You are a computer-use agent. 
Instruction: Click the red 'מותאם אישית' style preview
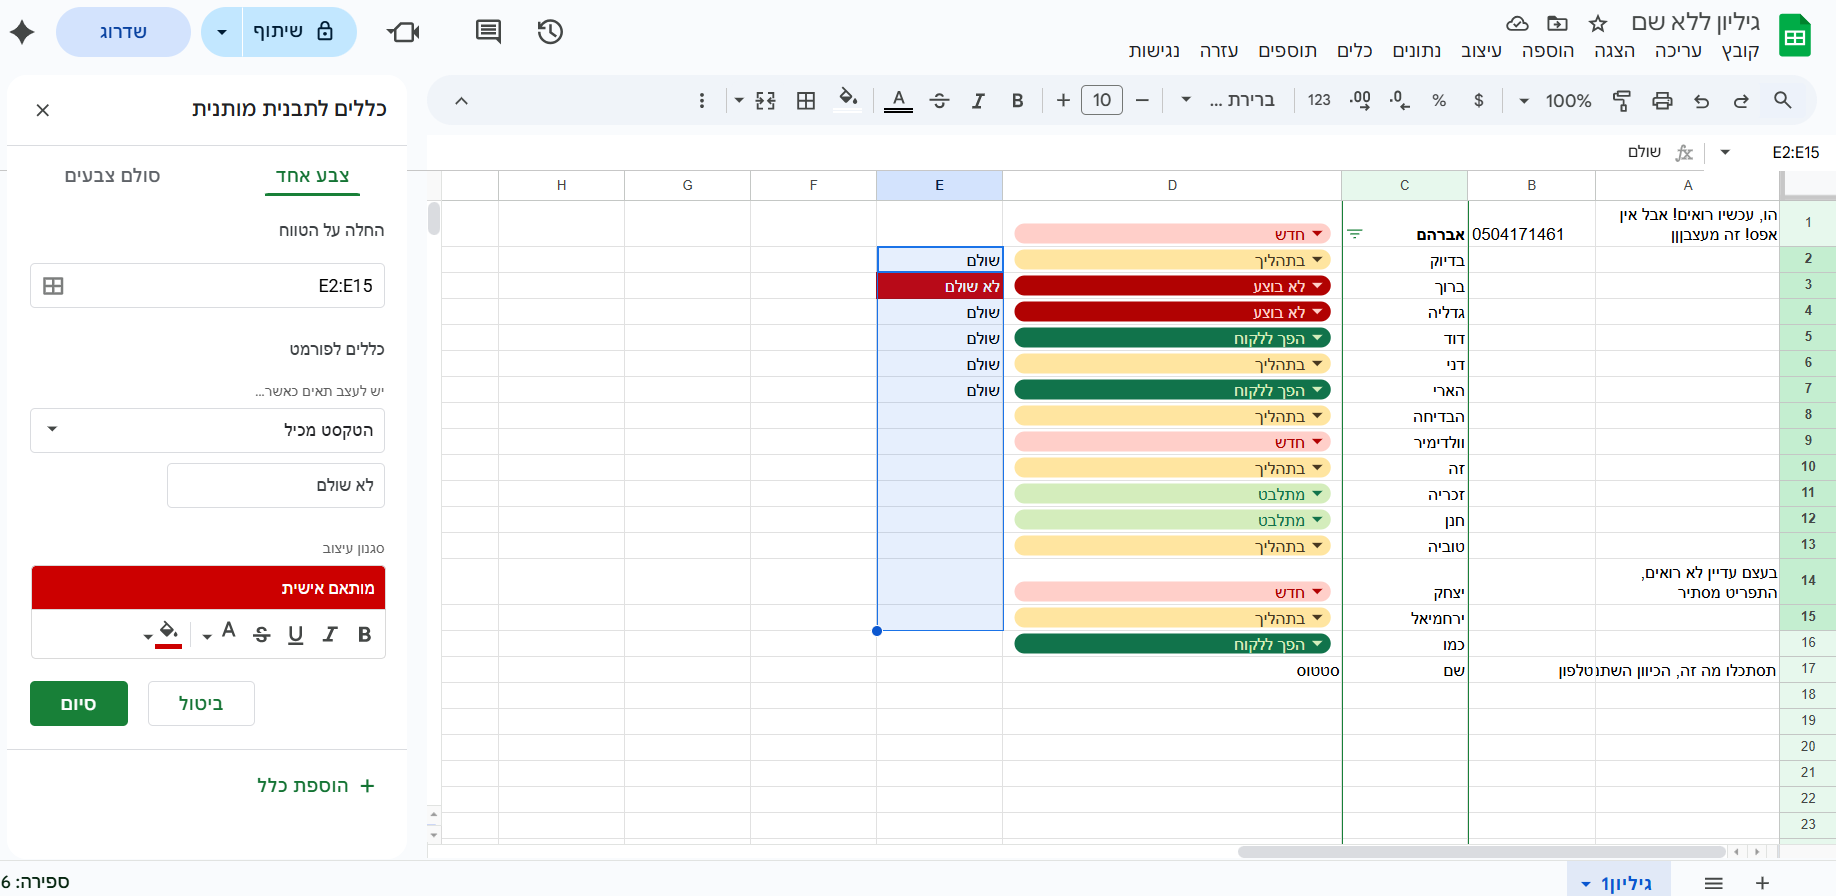(x=208, y=588)
